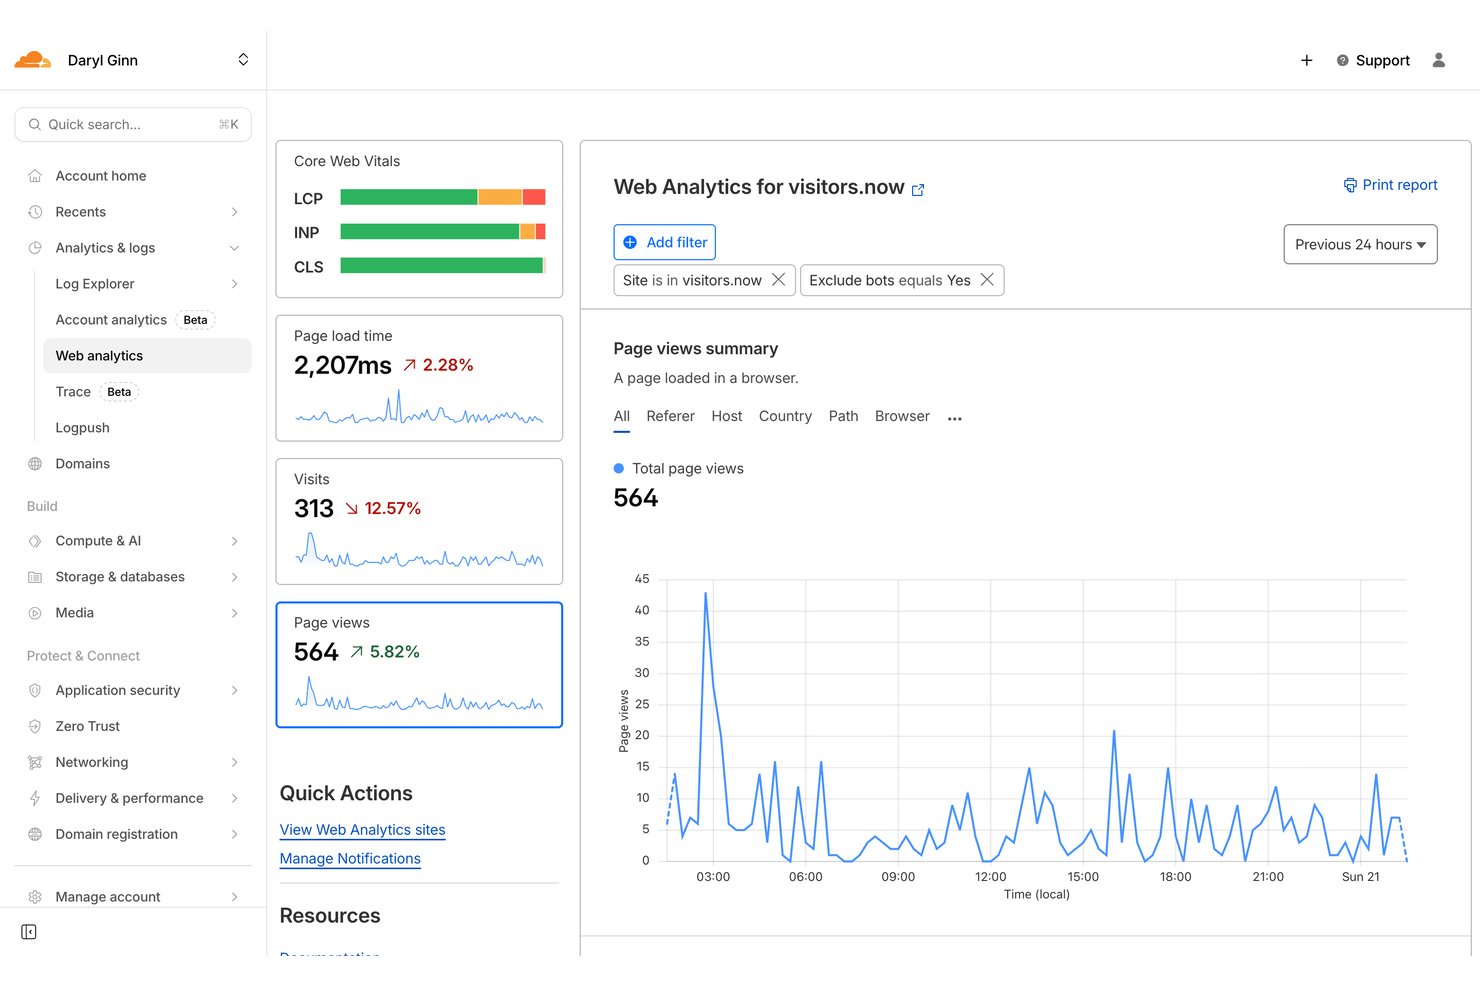The image size is (1480, 987).
Task: Open the user profile icon
Action: [x=1439, y=60]
